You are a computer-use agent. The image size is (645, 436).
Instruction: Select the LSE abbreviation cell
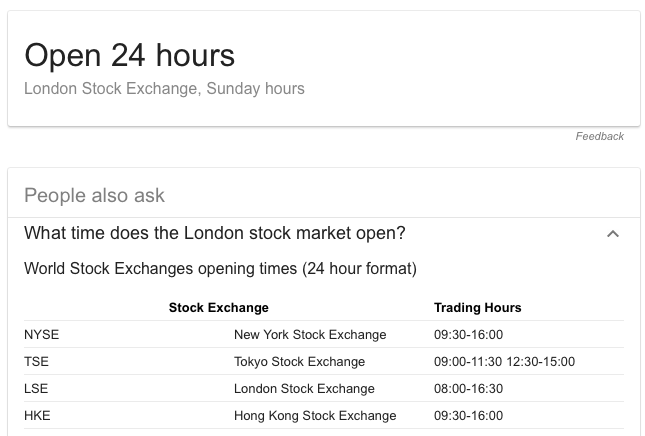click(x=36, y=388)
